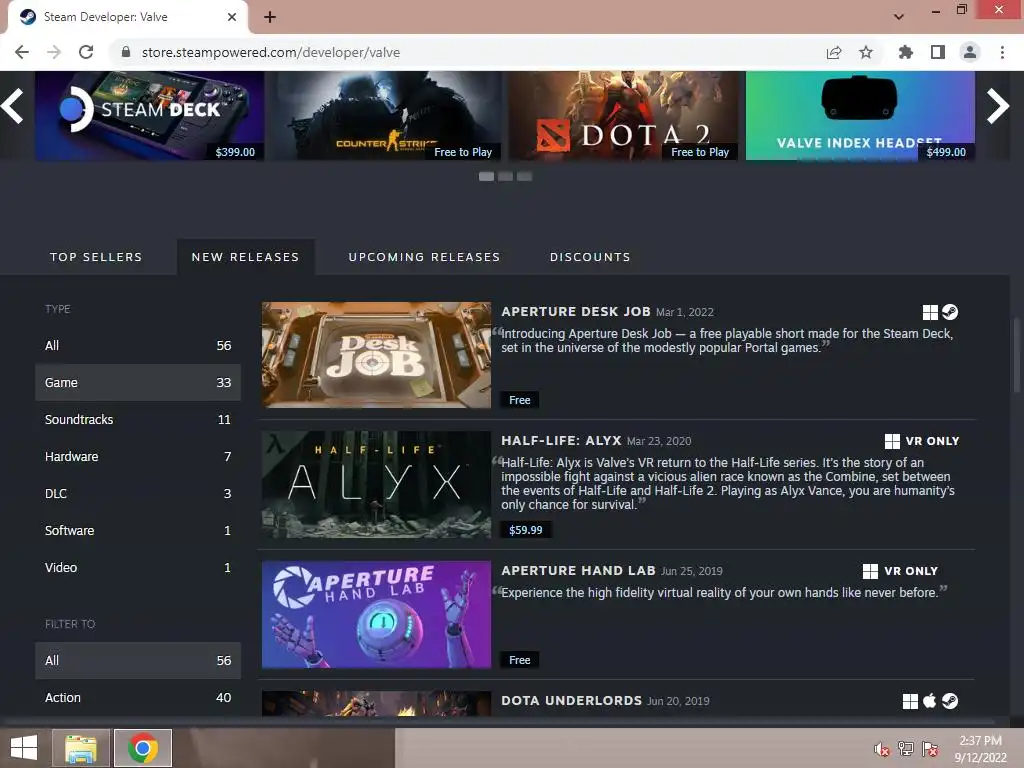Viewport: 1024px width, 768px height.
Task: Show previous carousel items with left arrow
Action: 13,106
